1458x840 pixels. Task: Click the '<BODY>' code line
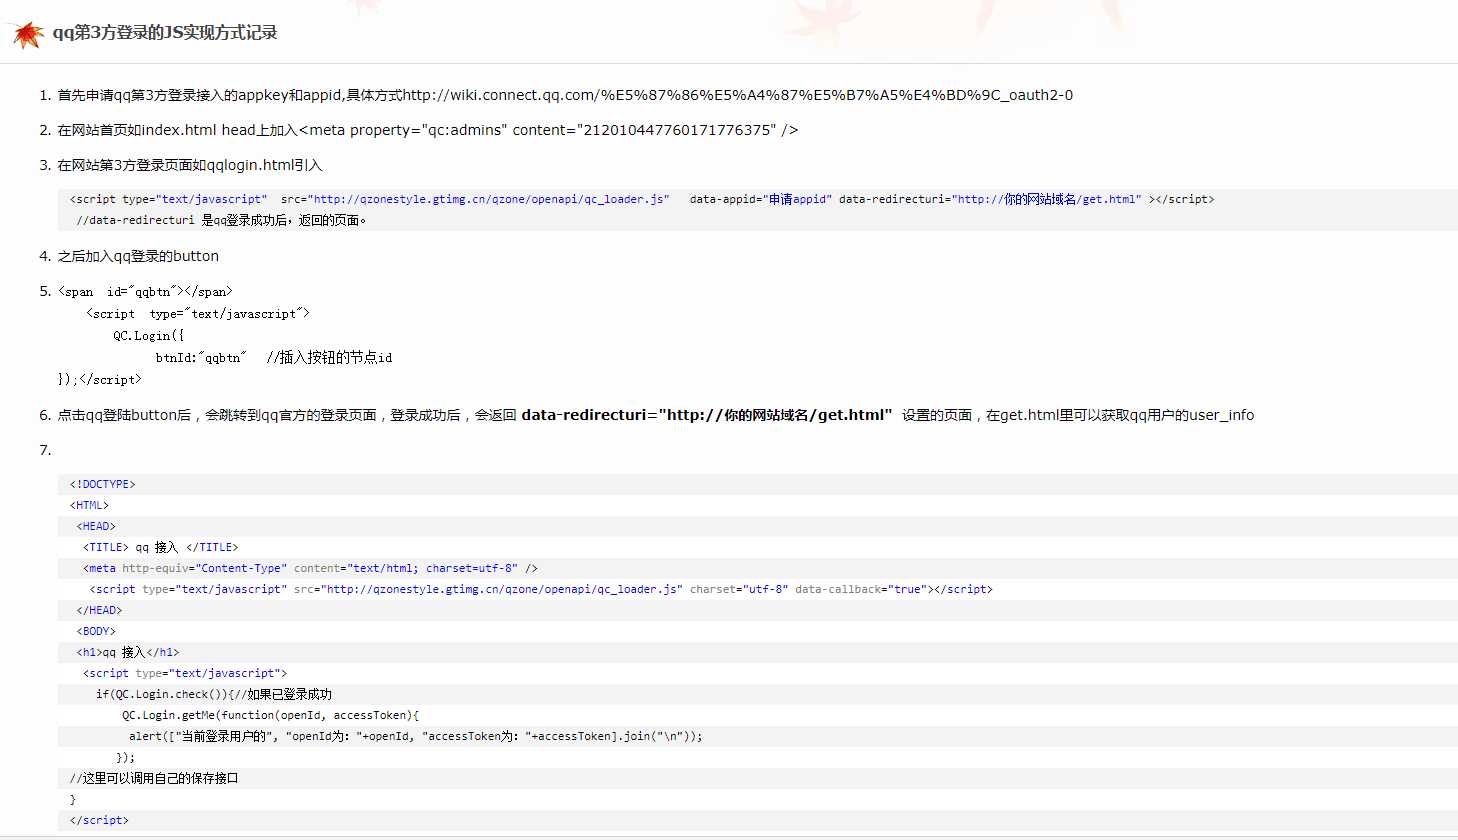coord(96,631)
